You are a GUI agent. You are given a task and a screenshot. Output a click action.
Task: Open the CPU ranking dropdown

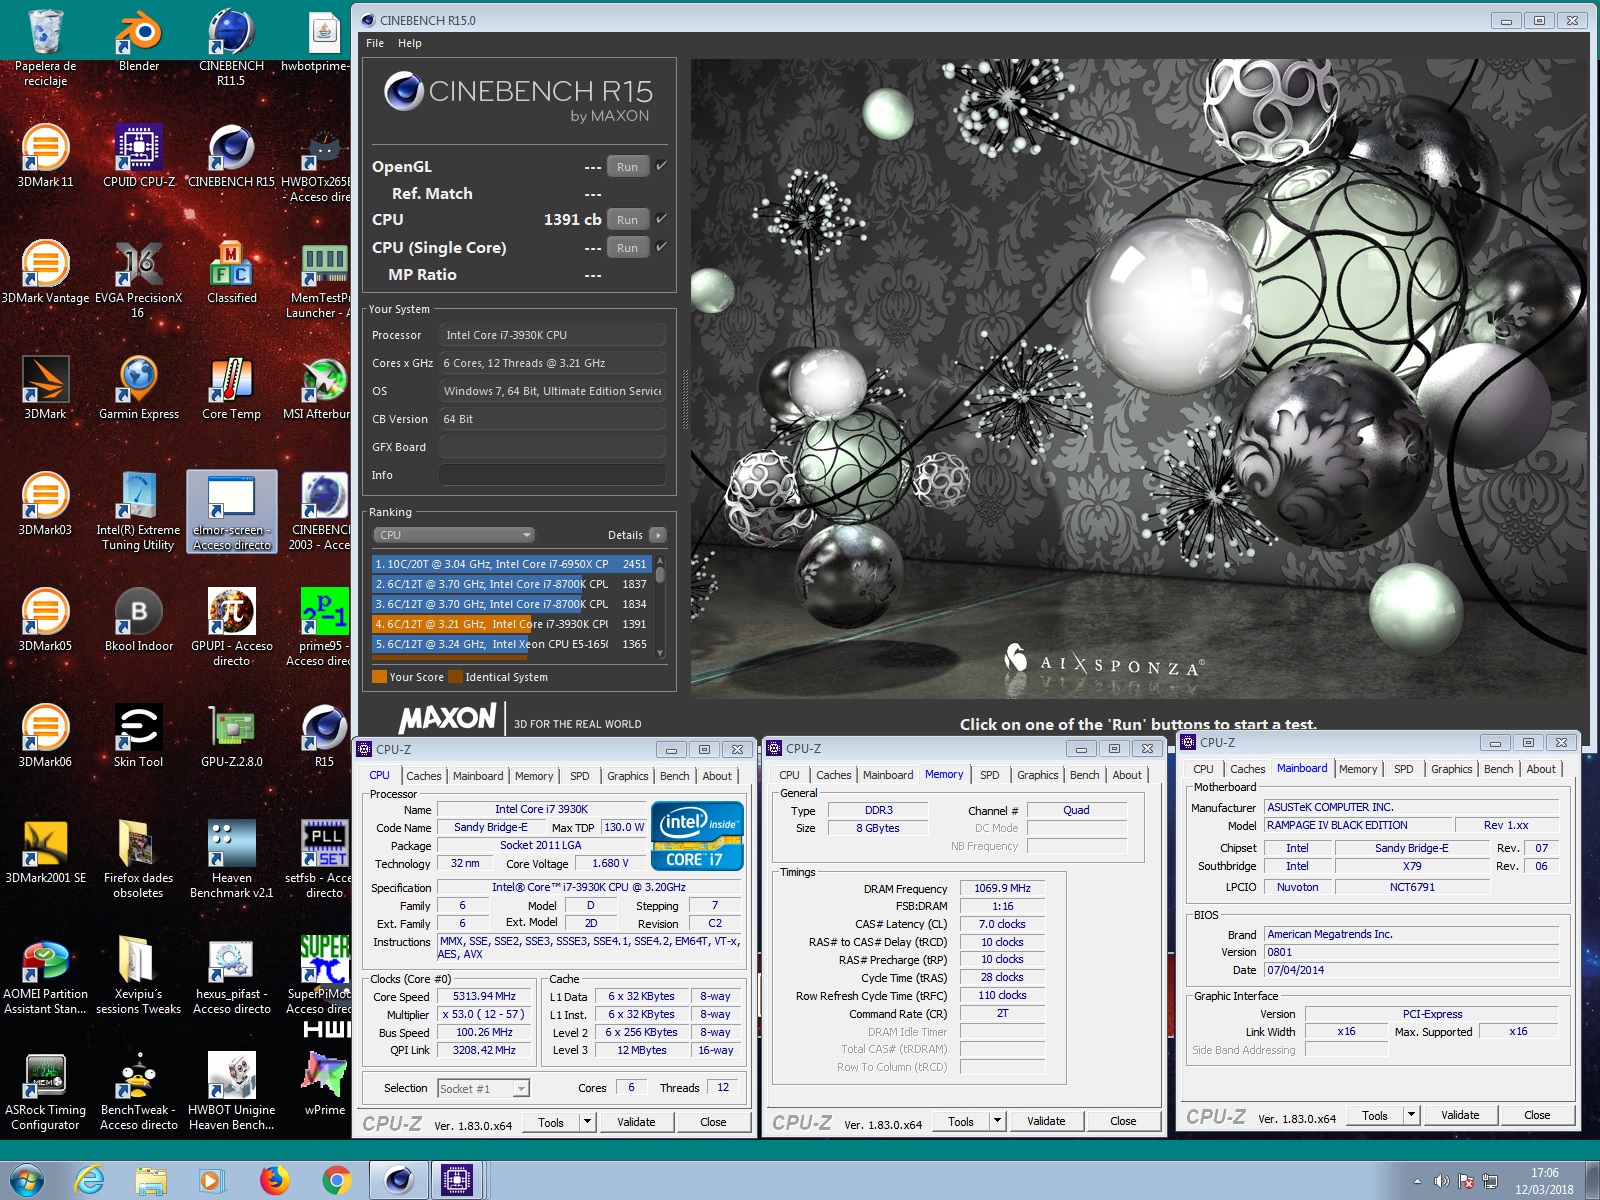click(455, 535)
